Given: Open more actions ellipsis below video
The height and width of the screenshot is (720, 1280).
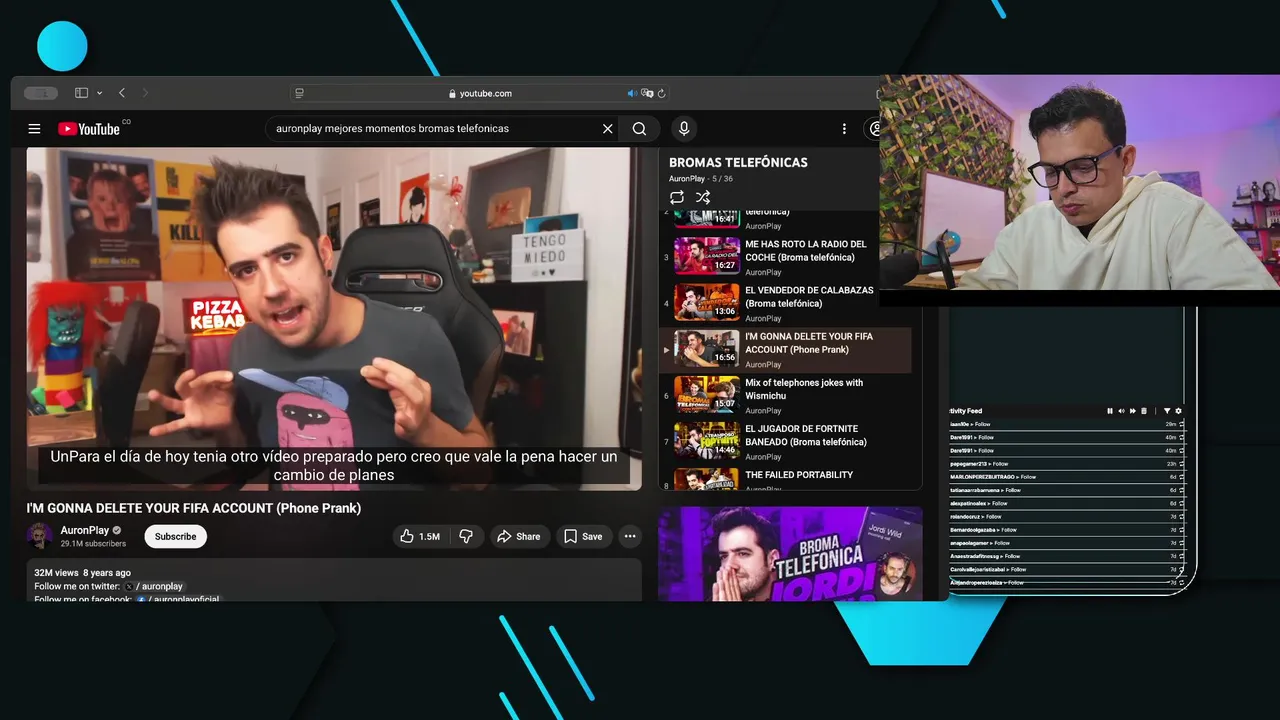Looking at the screenshot, I should coord(630,537).
